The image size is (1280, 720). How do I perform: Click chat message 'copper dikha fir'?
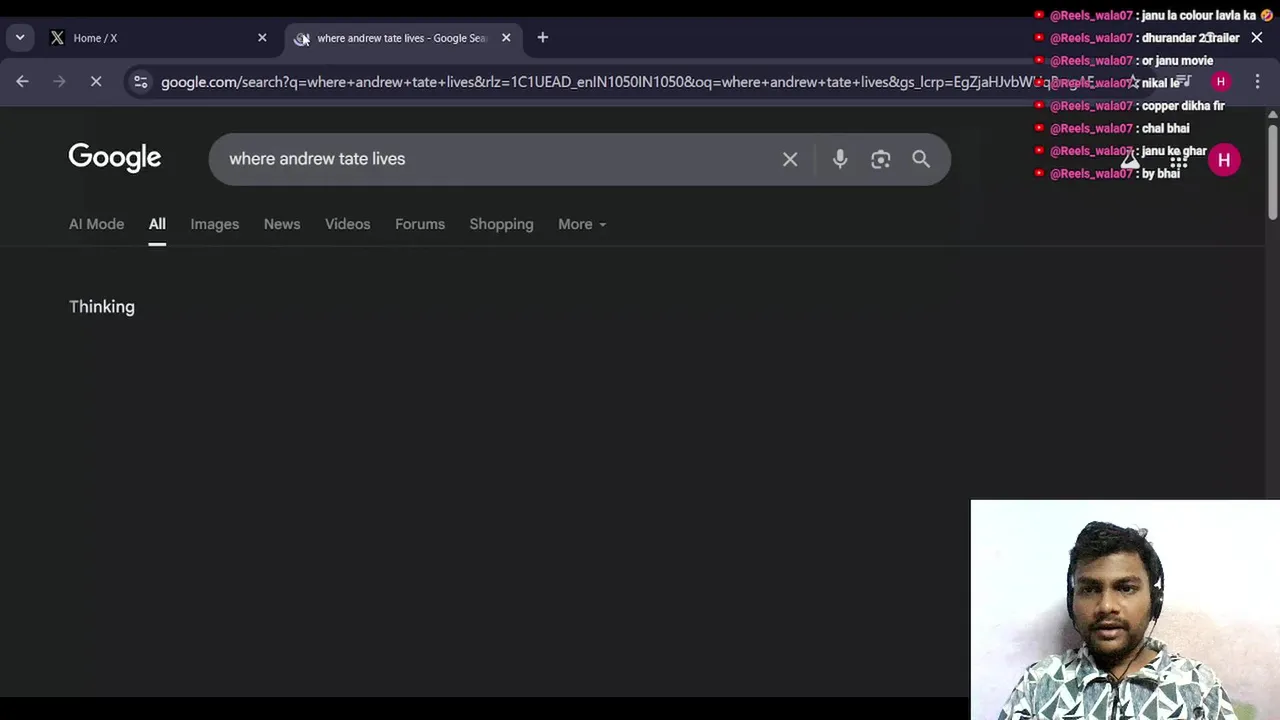(x=1183, y=106)
